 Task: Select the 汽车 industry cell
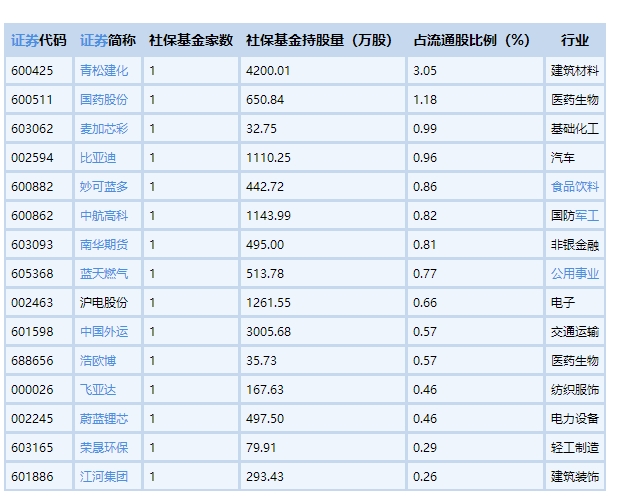pyautogui.click(x=563, y=158)
